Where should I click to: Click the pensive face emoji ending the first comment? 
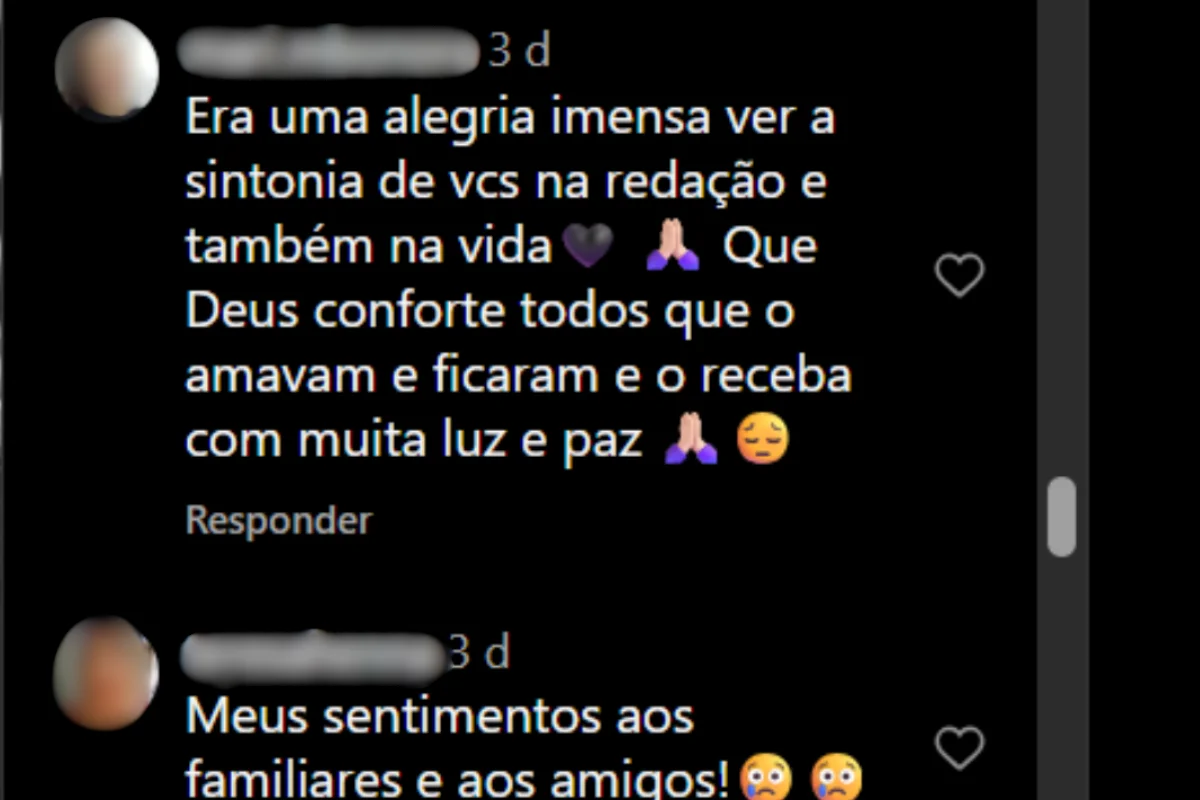pos(763,440)
